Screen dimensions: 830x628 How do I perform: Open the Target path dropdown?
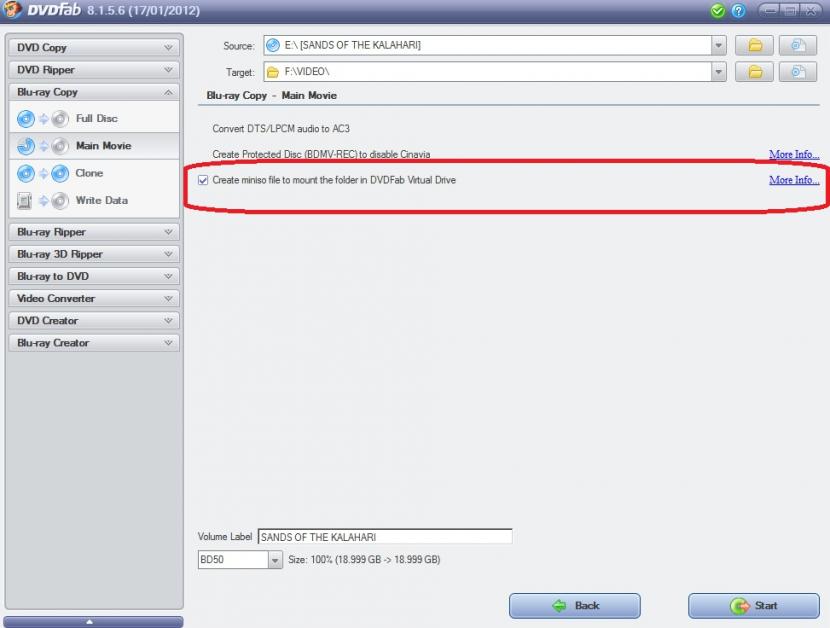click(718, 71)
